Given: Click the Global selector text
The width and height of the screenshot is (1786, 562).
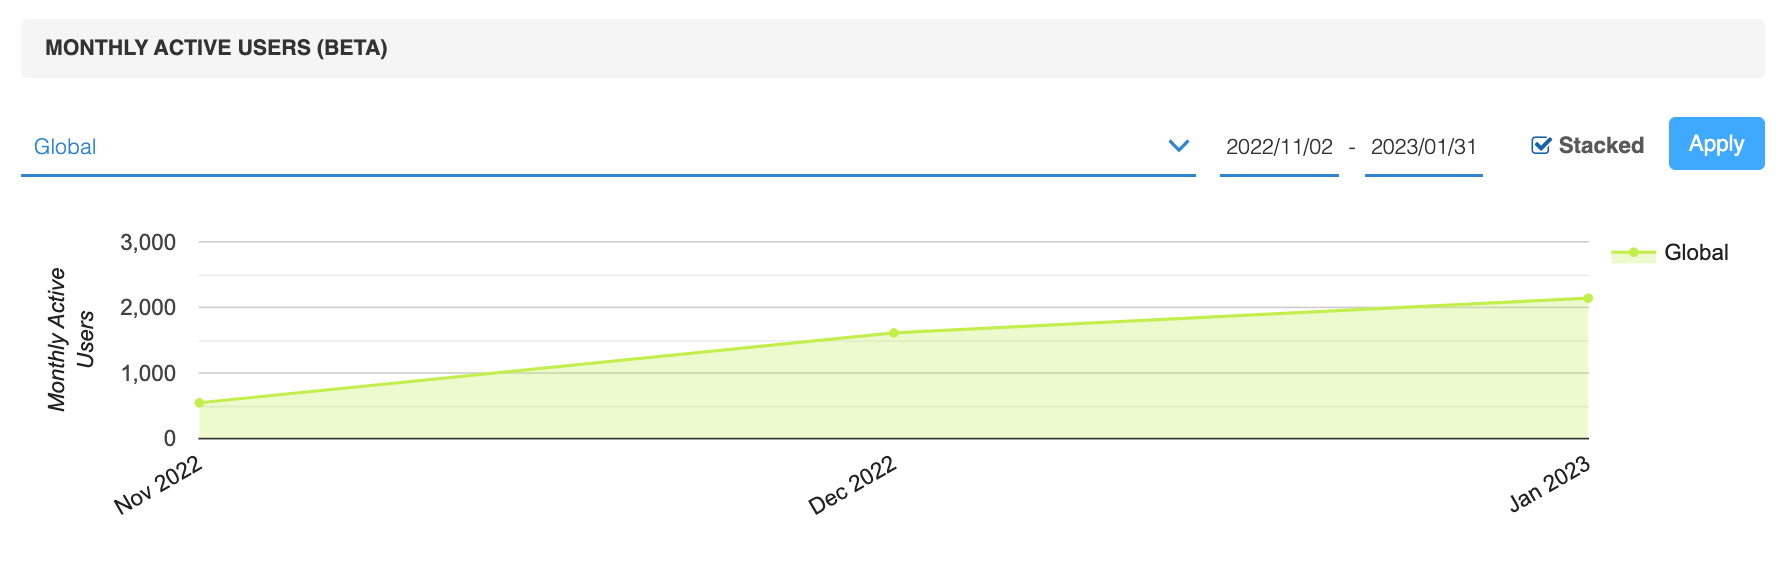Looking at the screenshot, I should pos(65,147).
